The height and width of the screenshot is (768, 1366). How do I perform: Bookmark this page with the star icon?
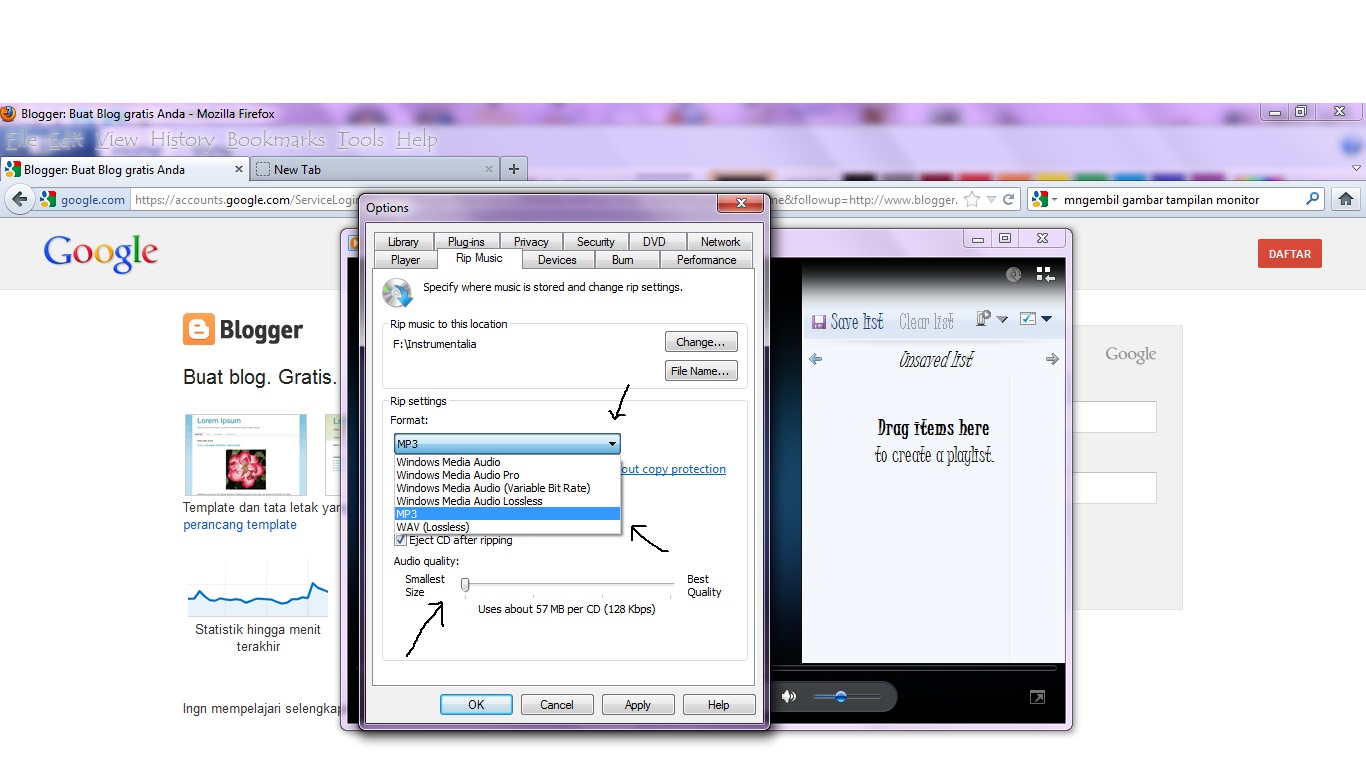pos(972,199)
